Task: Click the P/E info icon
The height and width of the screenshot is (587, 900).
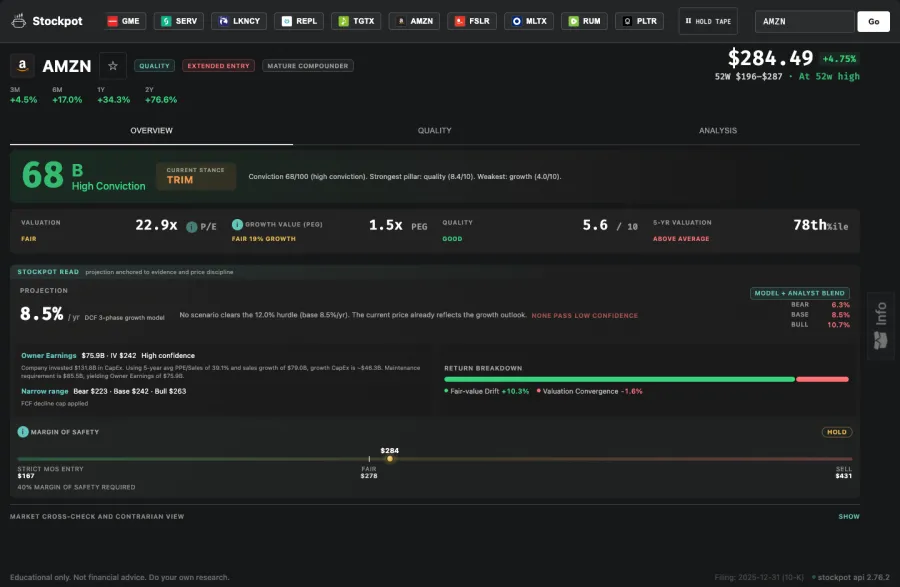Action: [192, 227]
